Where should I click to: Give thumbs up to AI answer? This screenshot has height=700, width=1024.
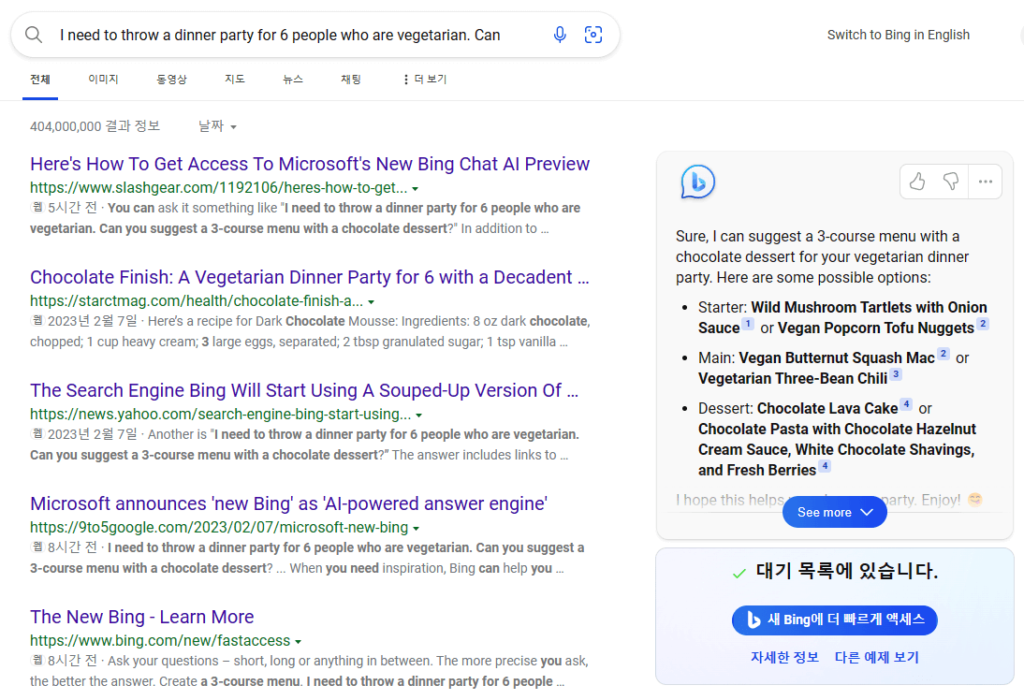pos(917,181)
